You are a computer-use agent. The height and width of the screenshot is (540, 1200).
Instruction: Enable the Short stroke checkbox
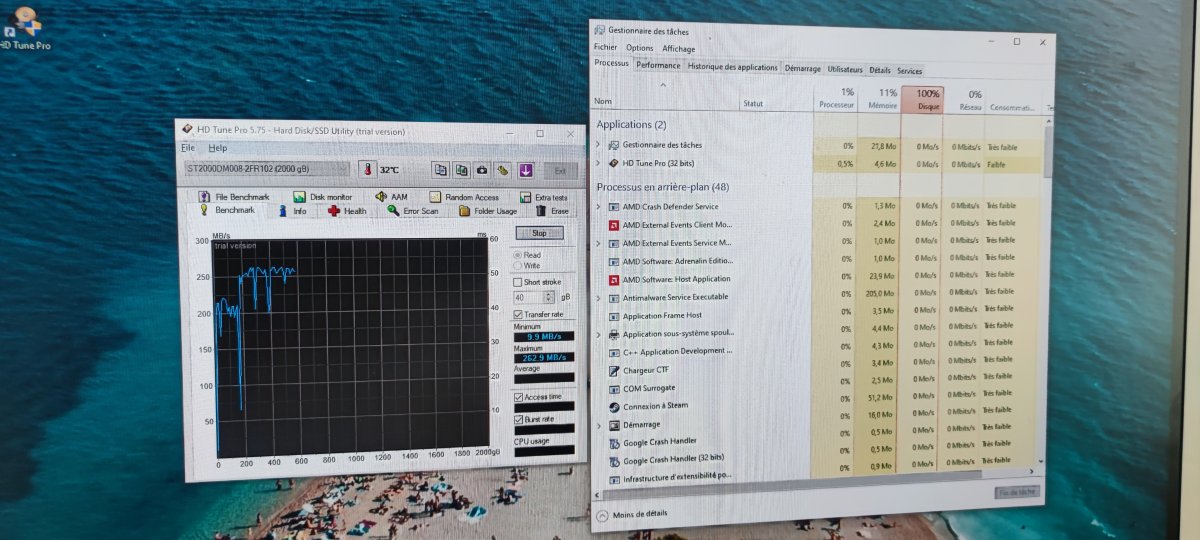(x=518, y=283)
